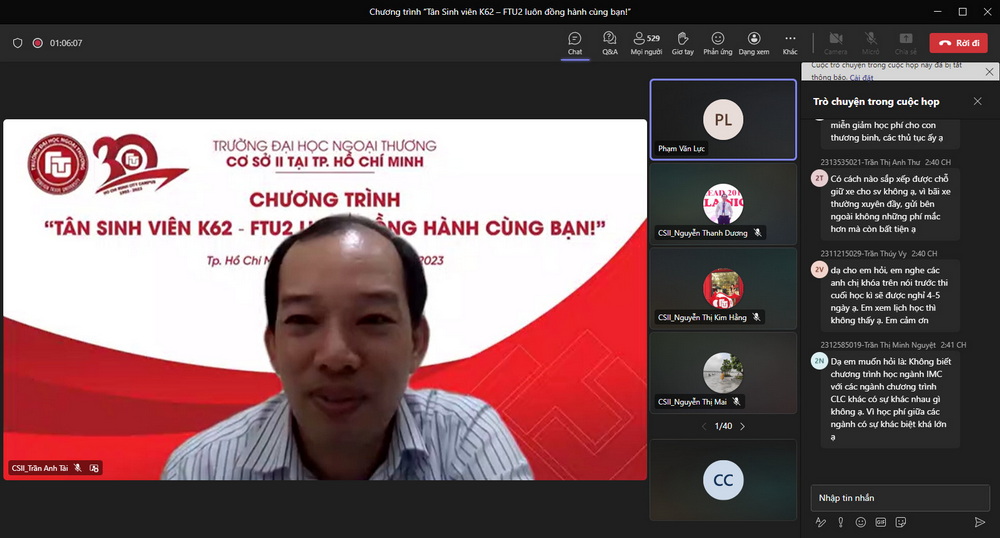
Task: Send the chat message
Action: pos(980,522)
